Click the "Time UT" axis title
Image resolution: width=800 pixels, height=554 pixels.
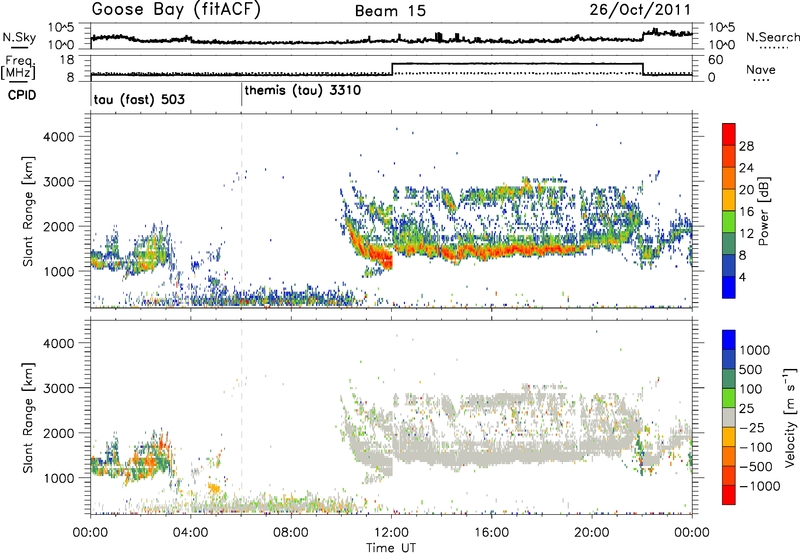pyautogui.click(x=391, y=548)
